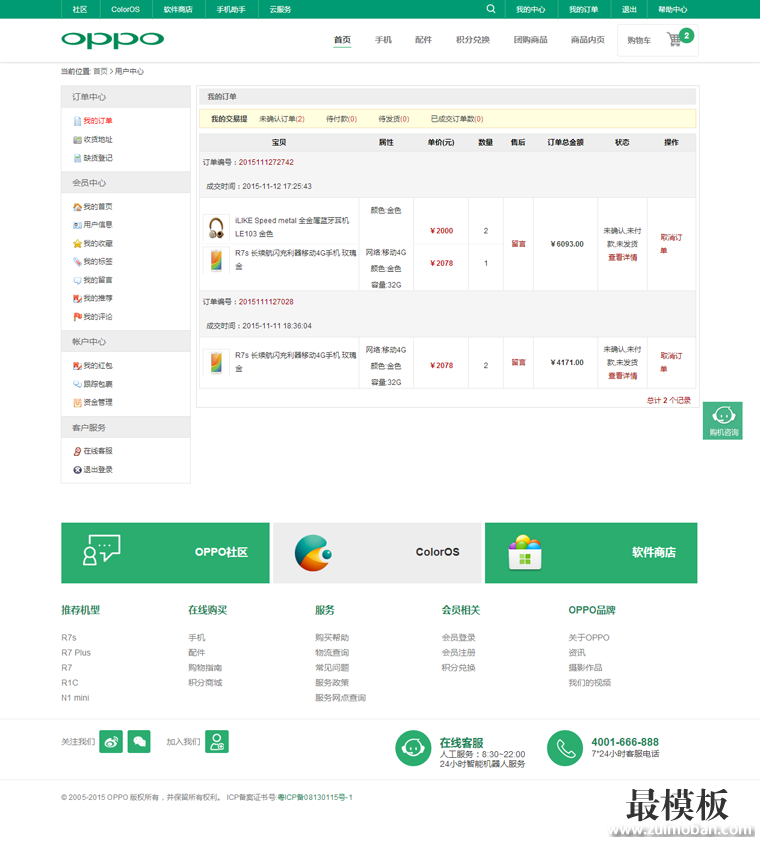Switch to 待付款(0) filter
The width and height of the screenshot is (760, 842).
tap(342, 119)
